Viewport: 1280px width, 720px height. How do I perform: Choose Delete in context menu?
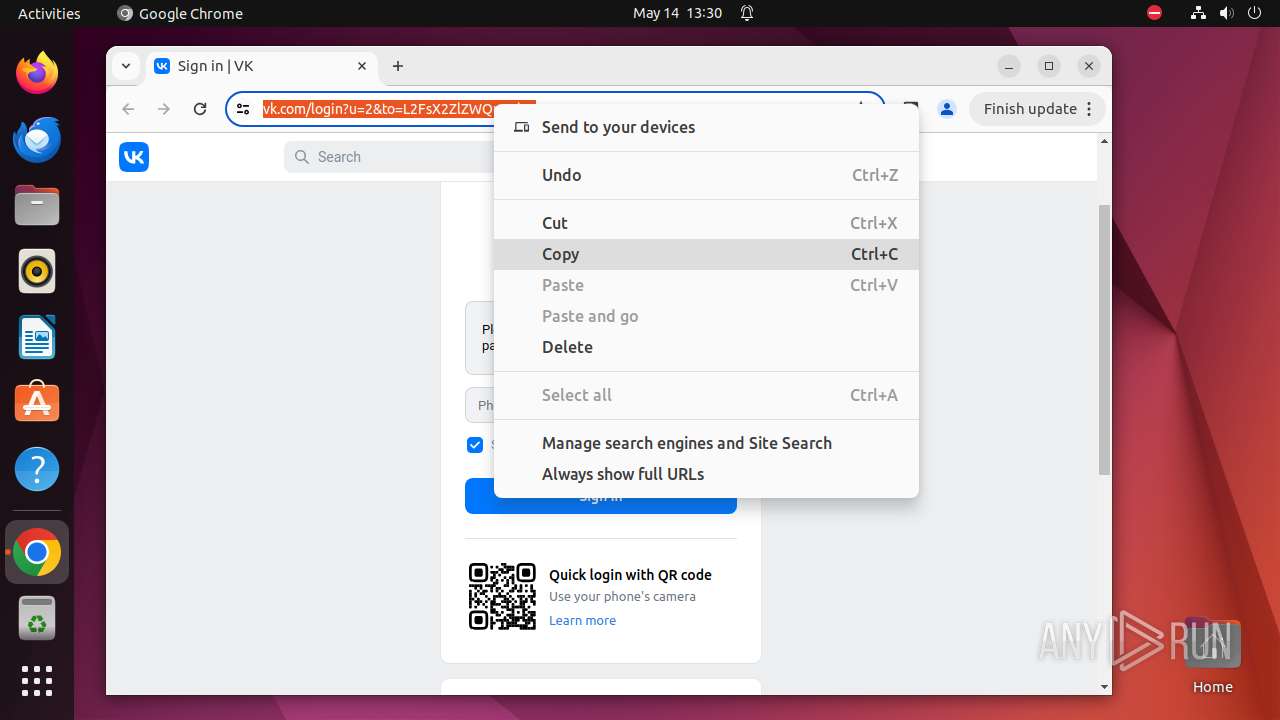coord(706,347)
